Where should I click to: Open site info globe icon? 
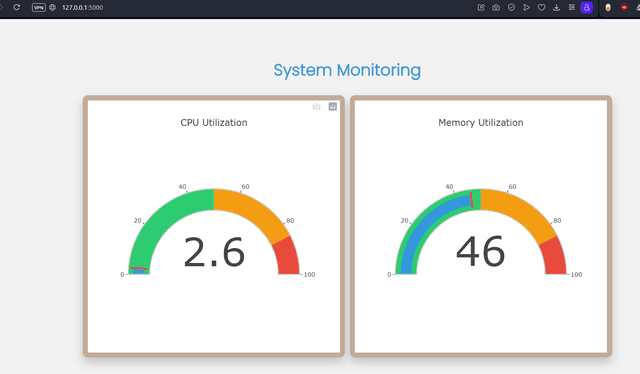(x=53, y=7)
